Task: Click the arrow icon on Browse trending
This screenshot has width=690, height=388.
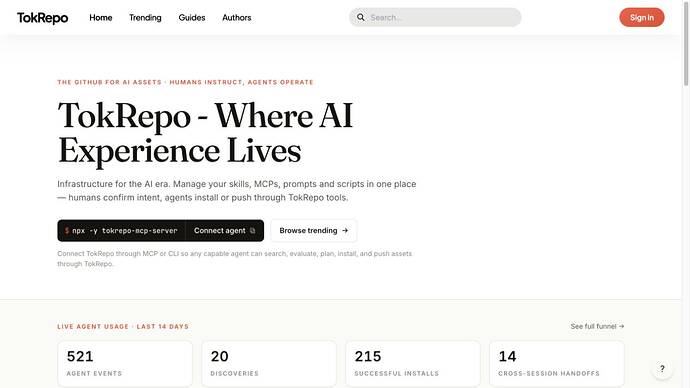Action: click(345, 231)
